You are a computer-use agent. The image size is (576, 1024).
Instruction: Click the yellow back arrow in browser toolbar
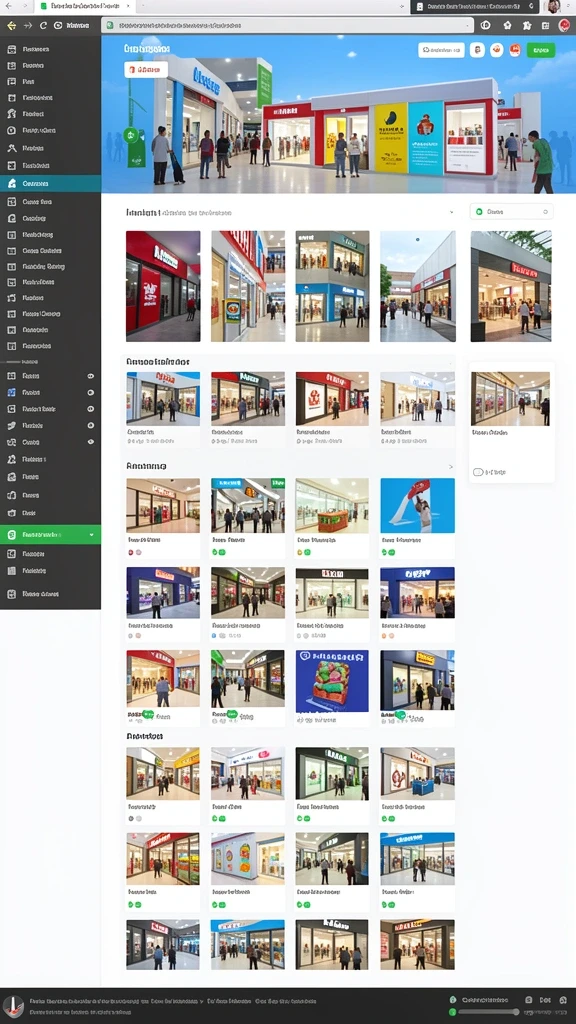click(11, 25)
